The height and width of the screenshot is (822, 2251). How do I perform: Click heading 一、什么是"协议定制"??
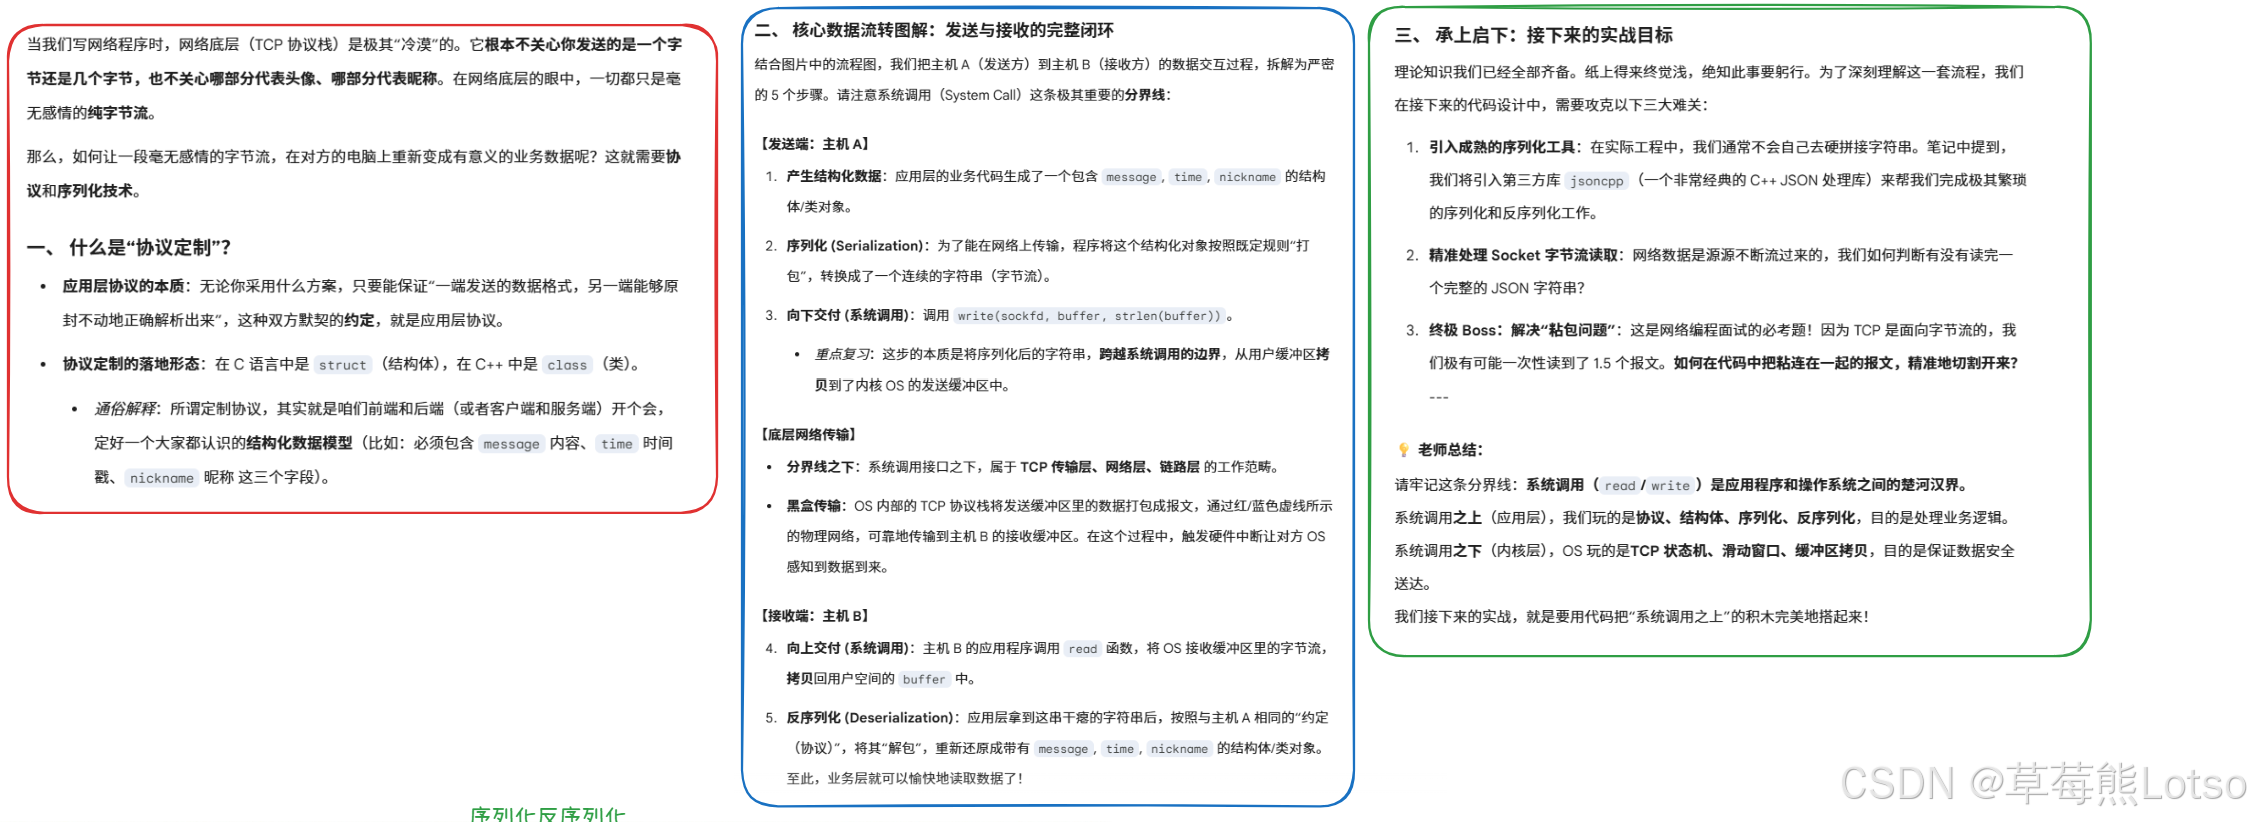pos(129,248)
